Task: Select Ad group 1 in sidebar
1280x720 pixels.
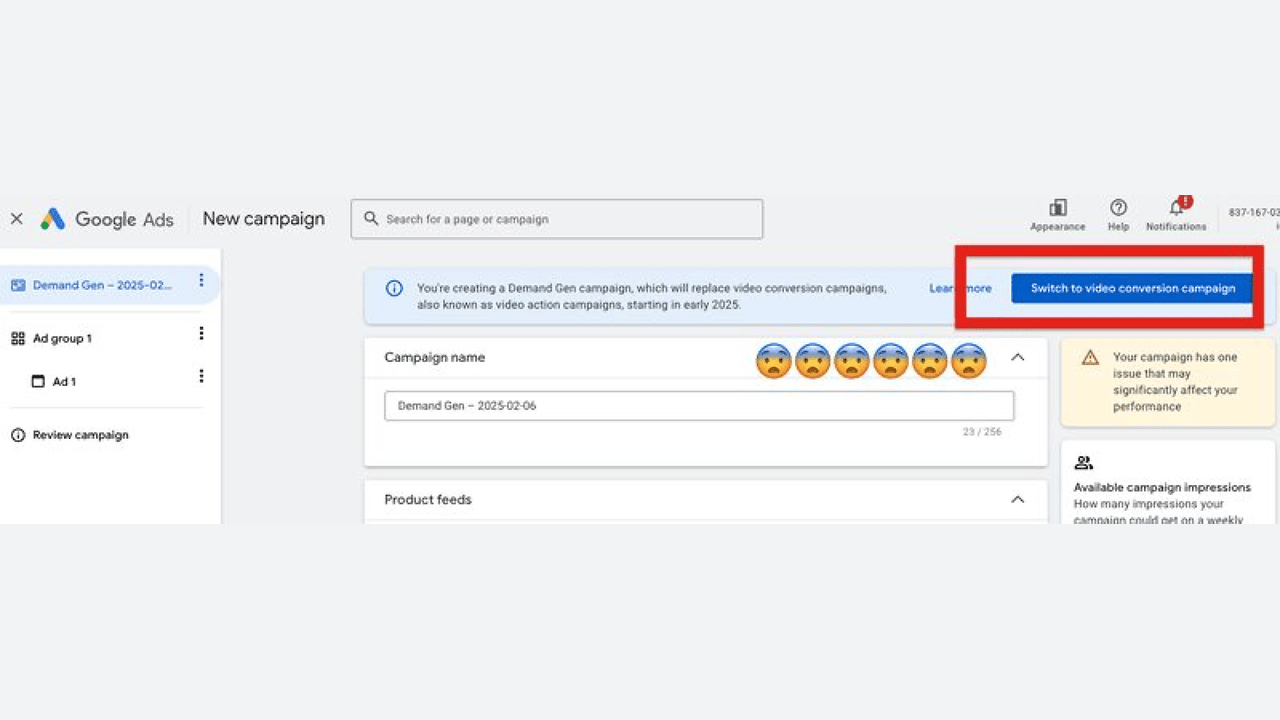Action: click(x=62, y=339)
